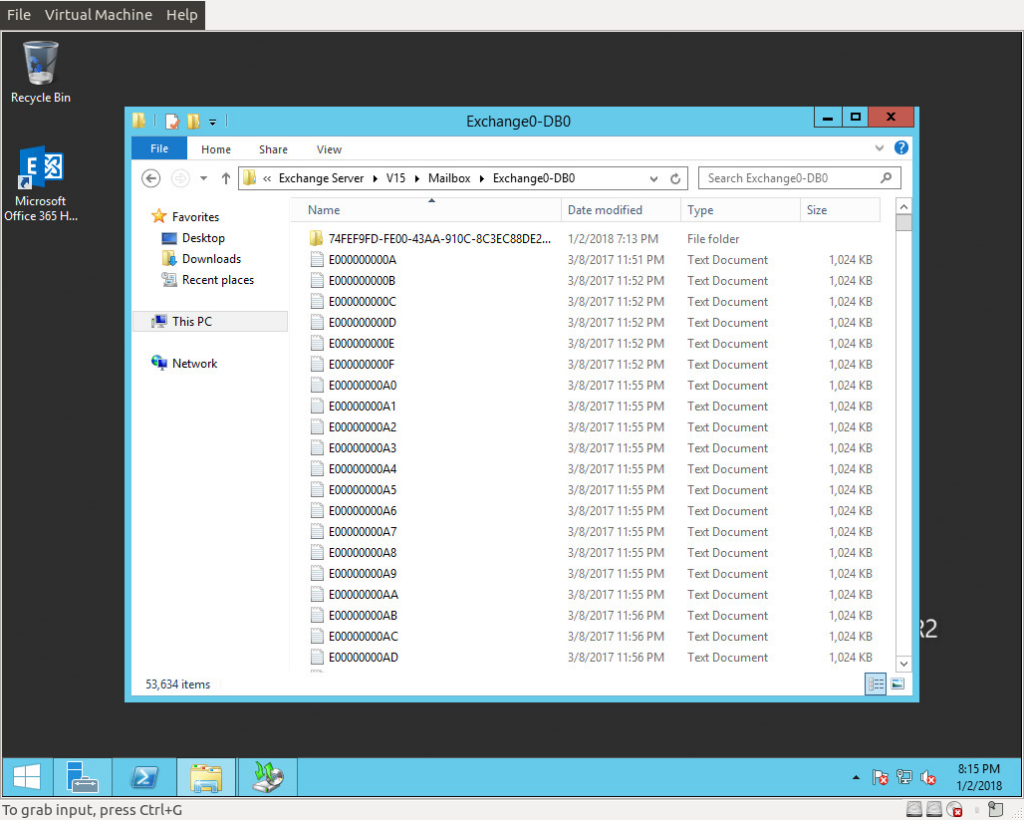The width and height of the screenshot is (1024, 820).
Task: Open the Customize Quick Access Toolbar dropdown
Action: click(212, 122)
